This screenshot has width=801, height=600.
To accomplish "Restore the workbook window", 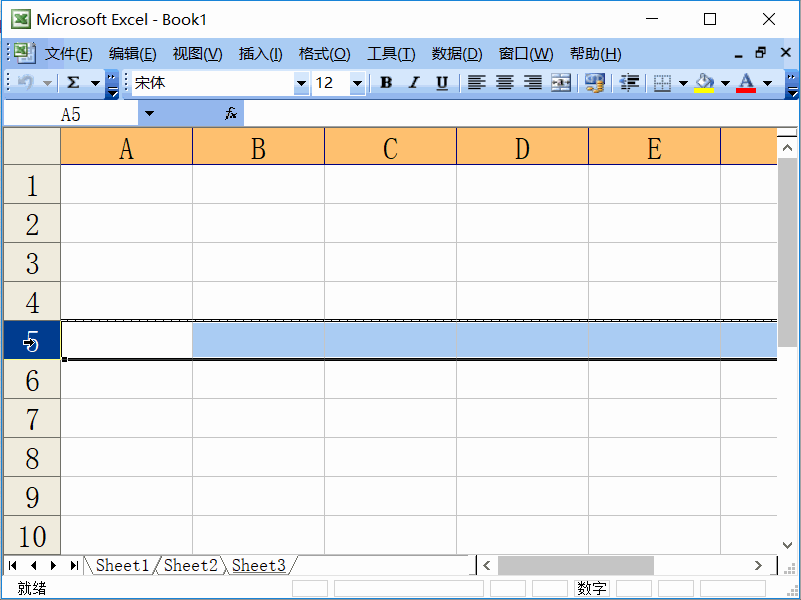I will click(761, 53).
